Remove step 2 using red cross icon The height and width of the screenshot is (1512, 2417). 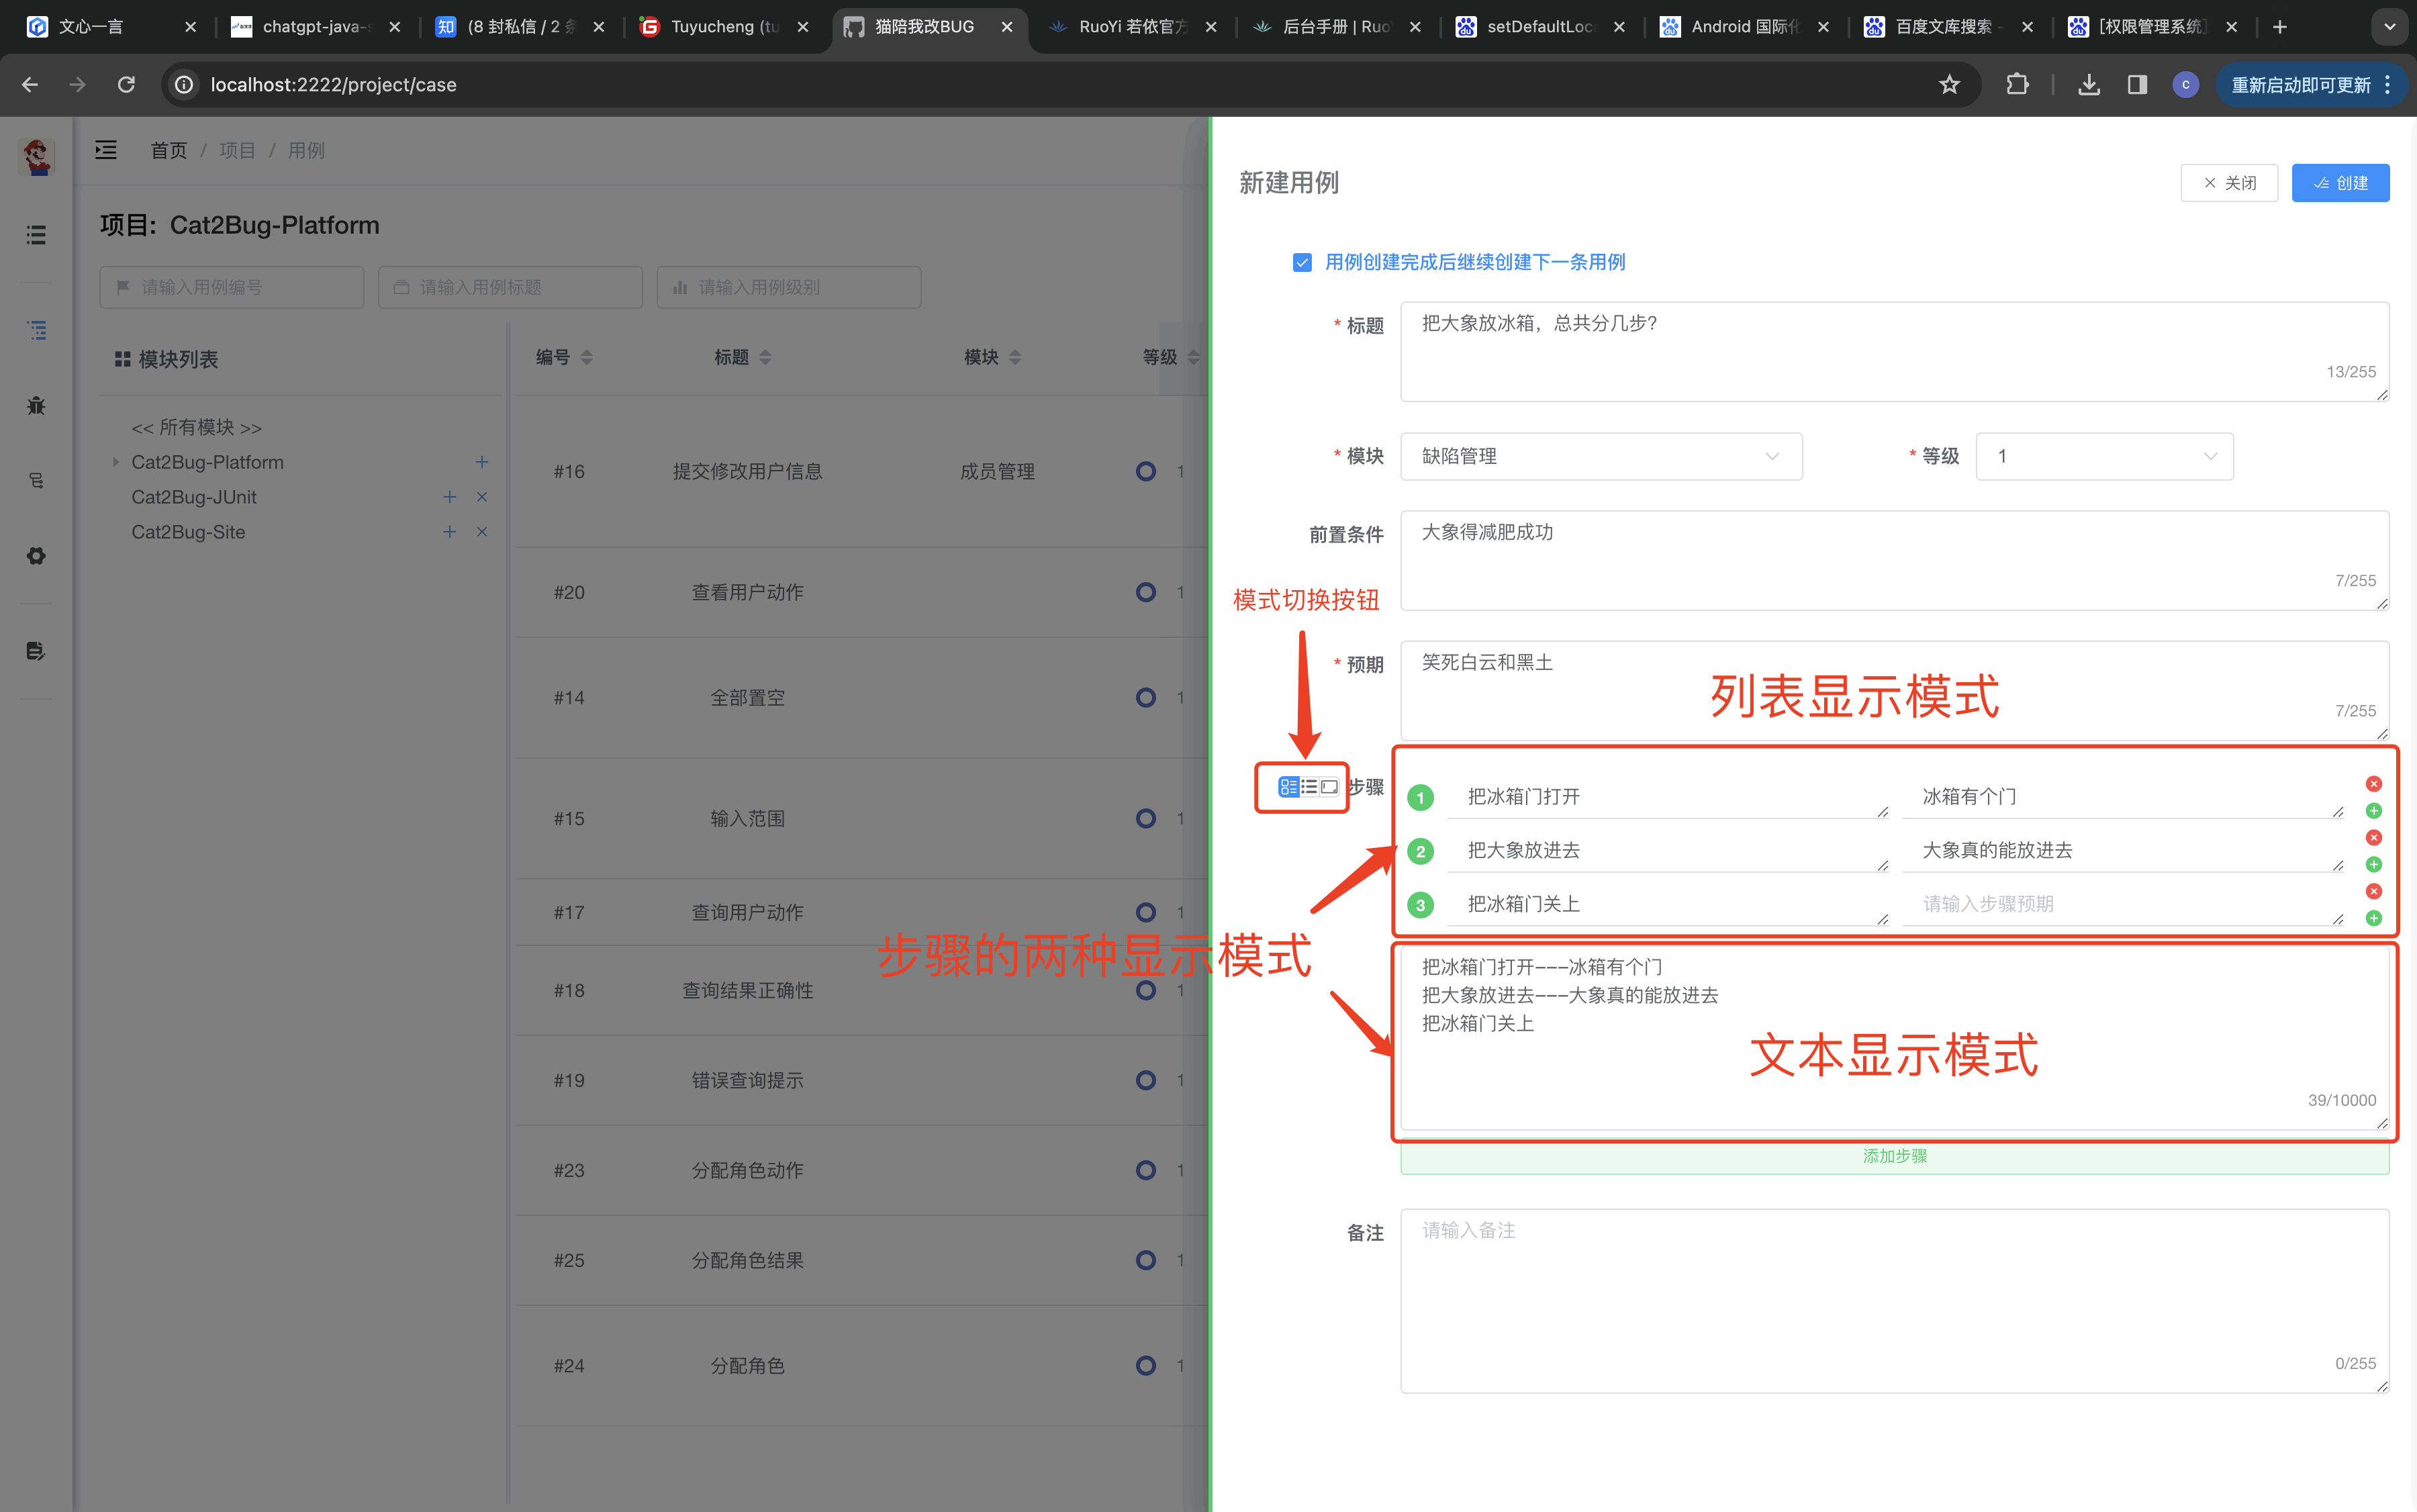click(x=2373, y=837)
